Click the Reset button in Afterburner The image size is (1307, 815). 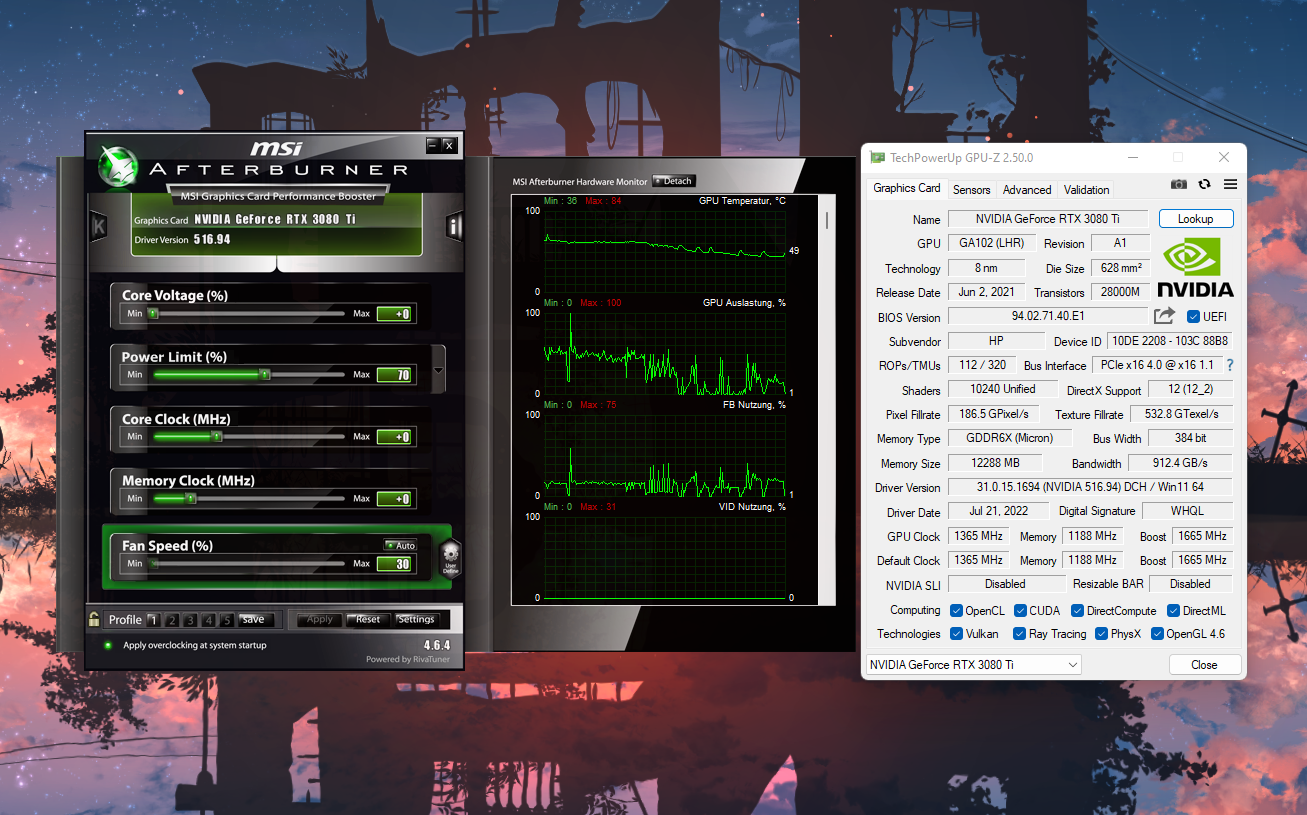pos(368,619)
